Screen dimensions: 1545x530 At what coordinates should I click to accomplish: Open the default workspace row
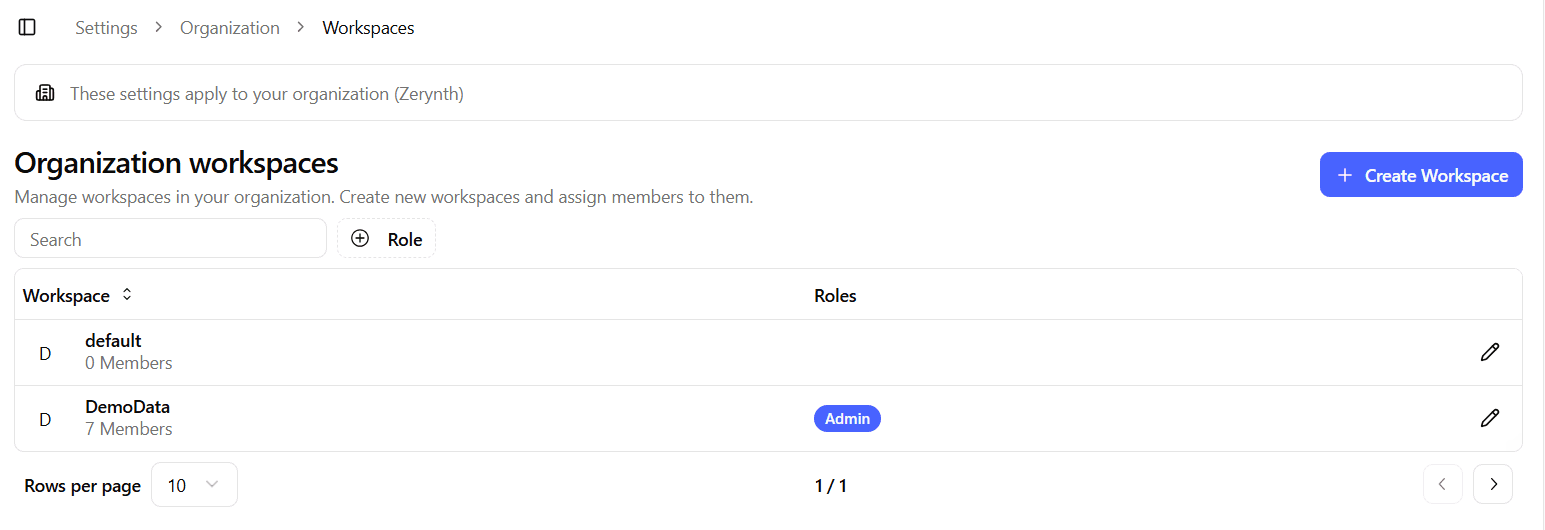pos(113,341)
